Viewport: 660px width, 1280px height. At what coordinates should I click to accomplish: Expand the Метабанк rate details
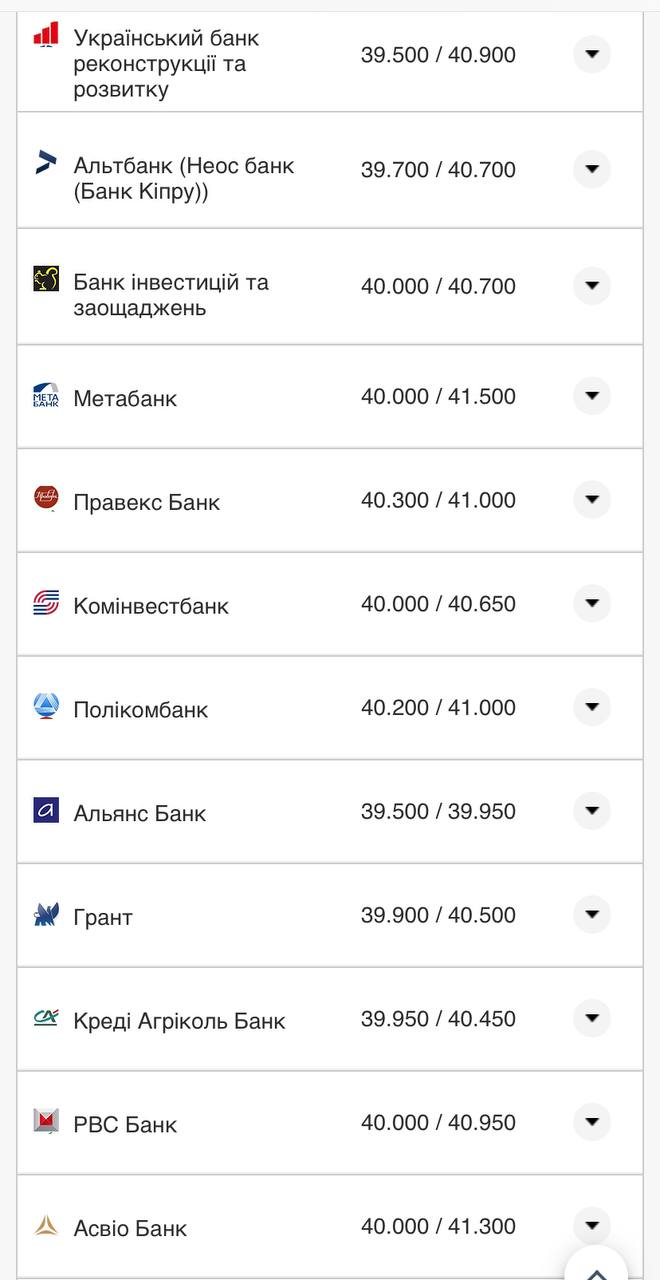(x=592, y=396)
